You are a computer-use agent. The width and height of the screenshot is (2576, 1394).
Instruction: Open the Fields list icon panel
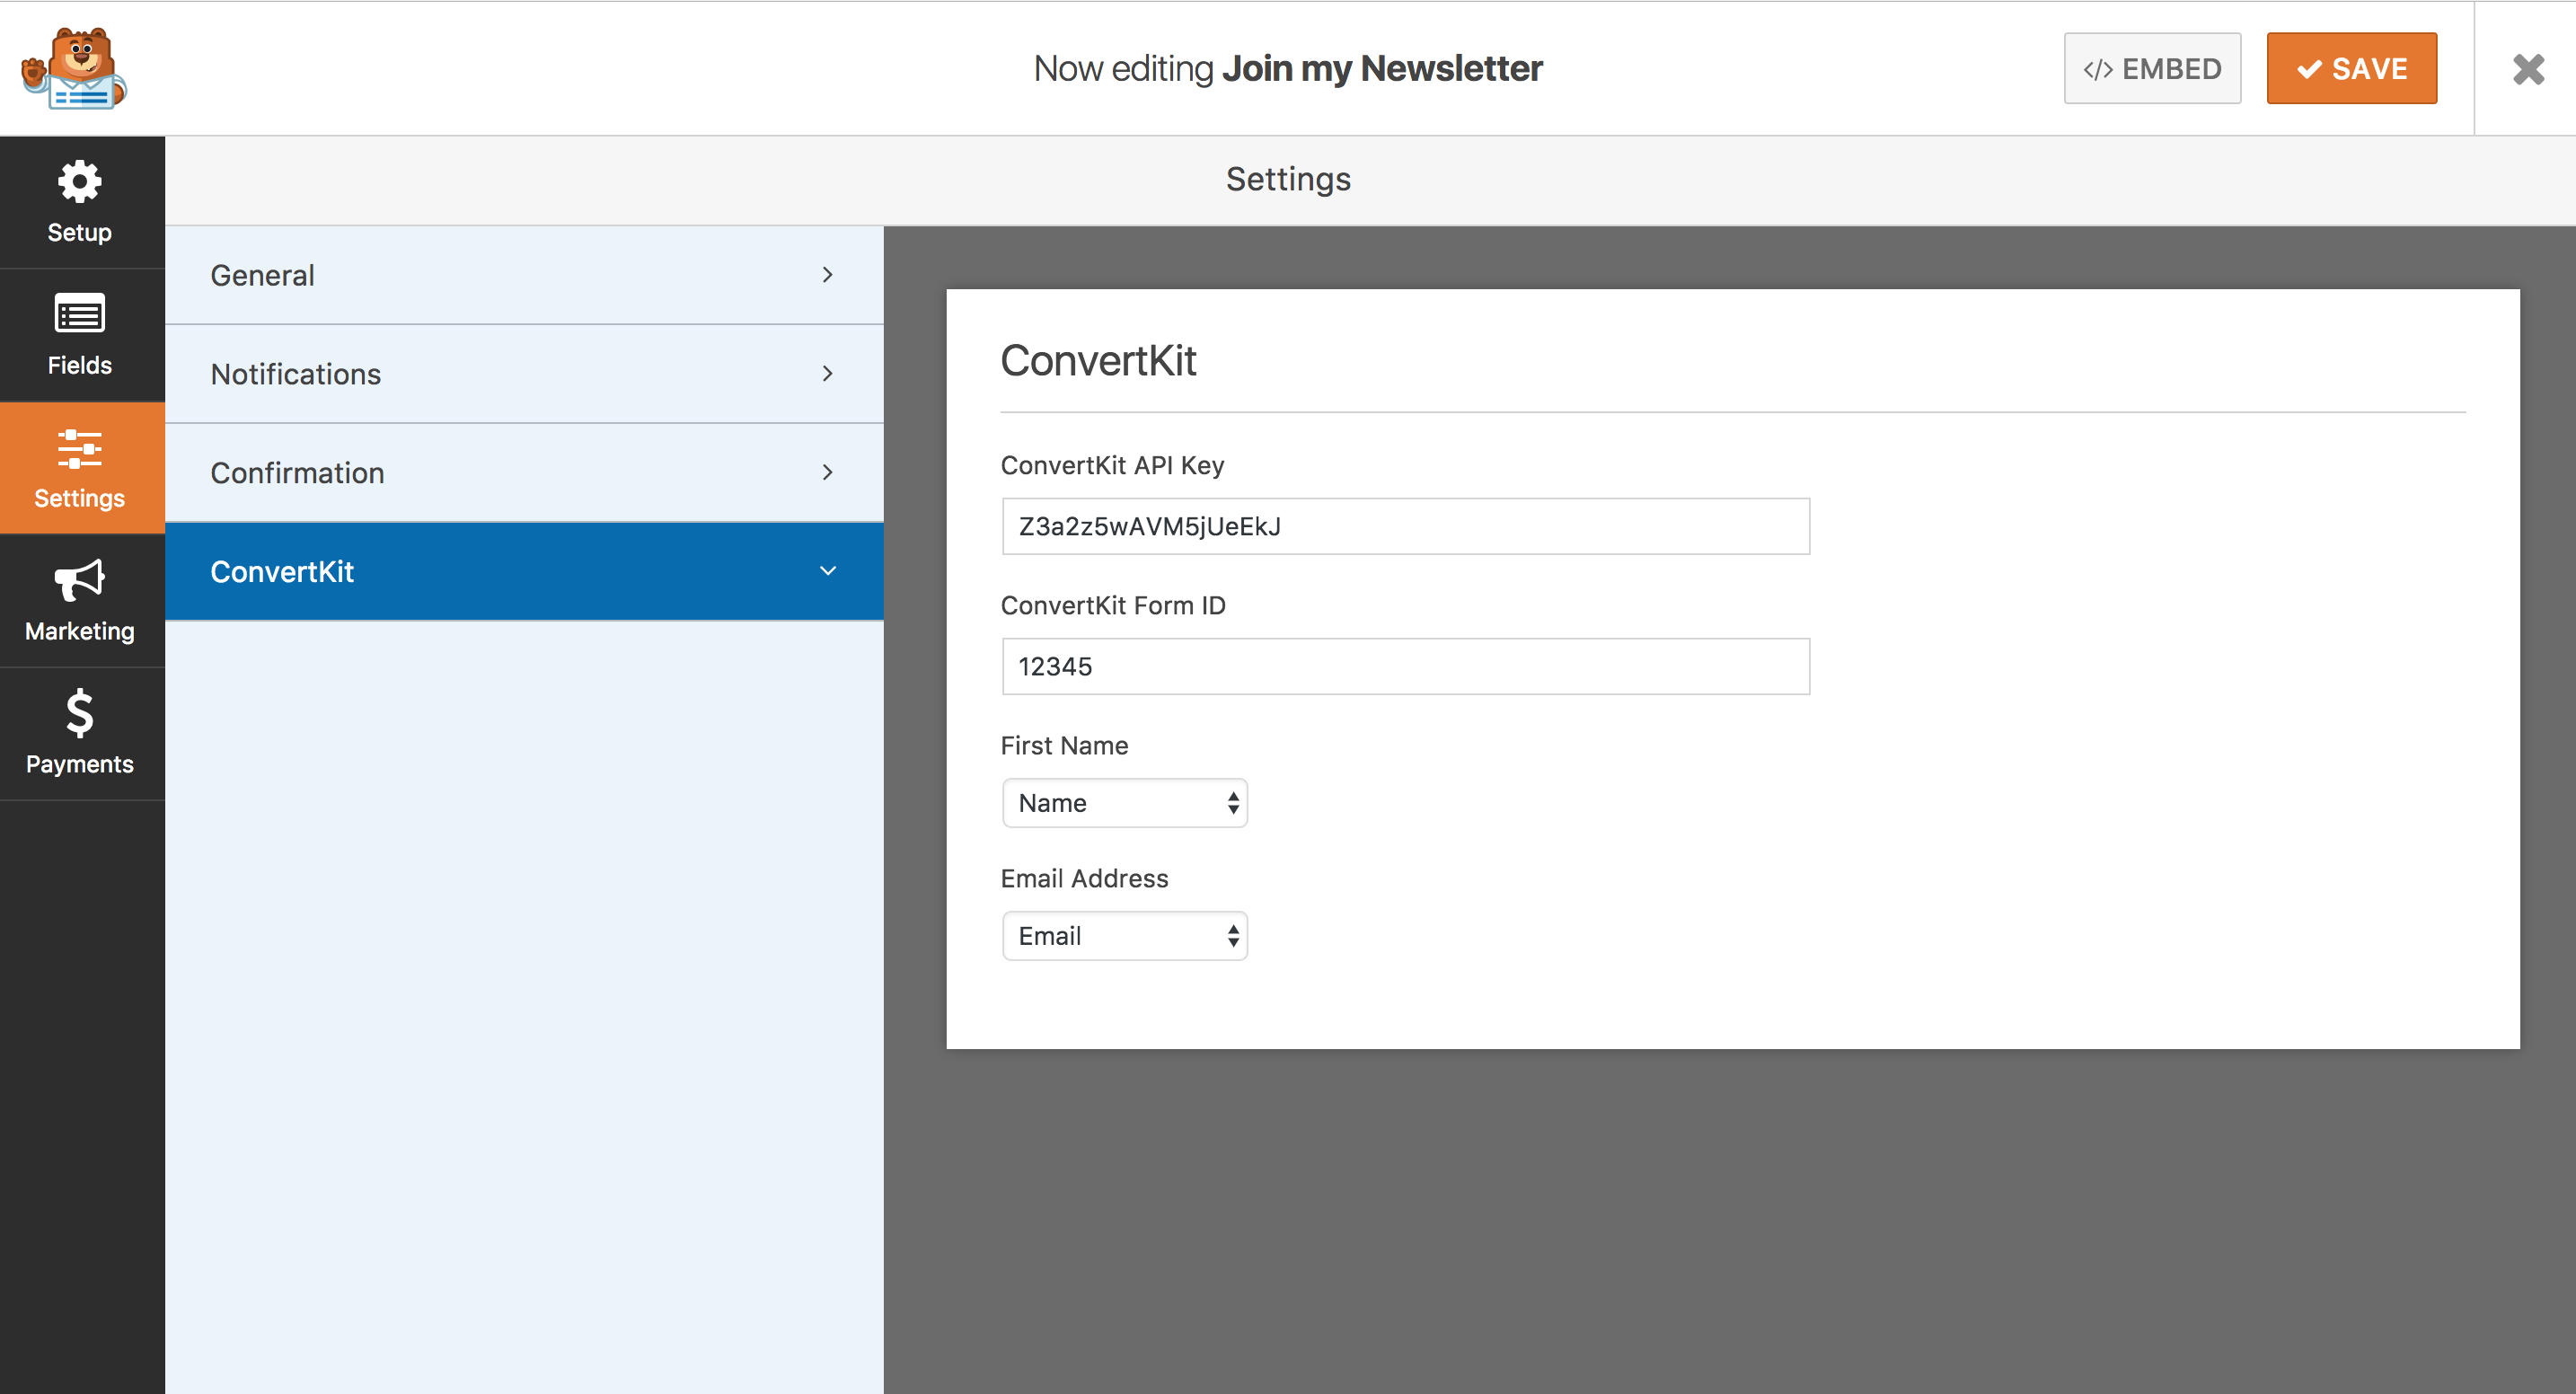80,334
